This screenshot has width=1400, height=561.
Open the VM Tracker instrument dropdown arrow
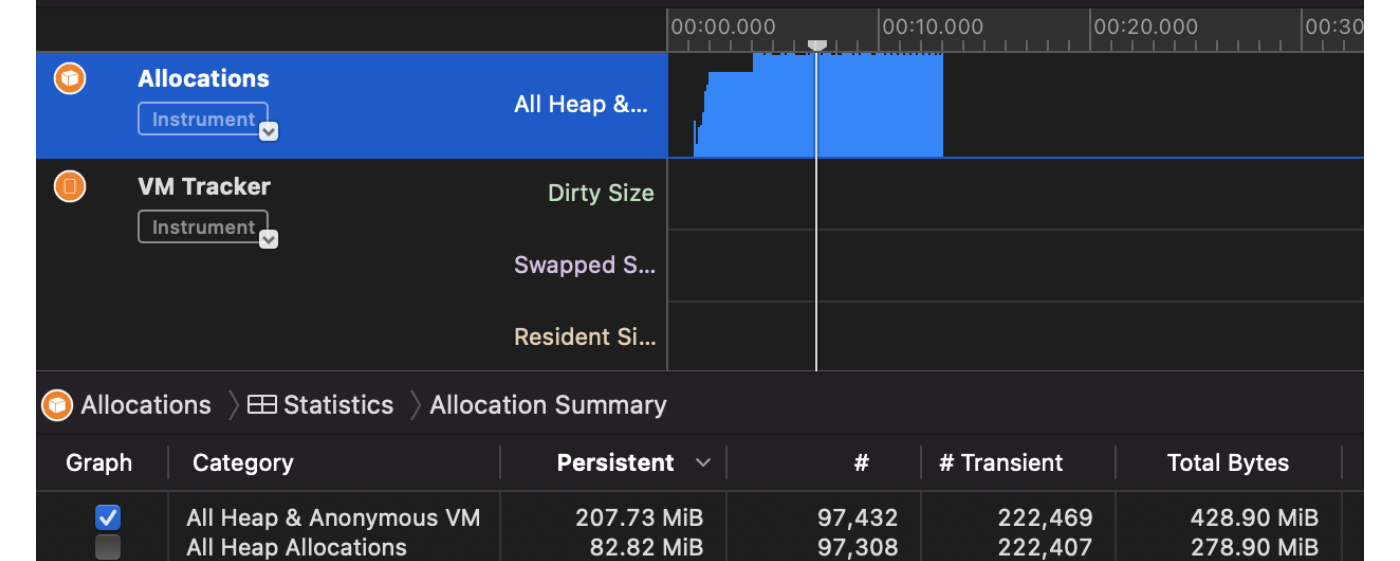click(268, 239)
